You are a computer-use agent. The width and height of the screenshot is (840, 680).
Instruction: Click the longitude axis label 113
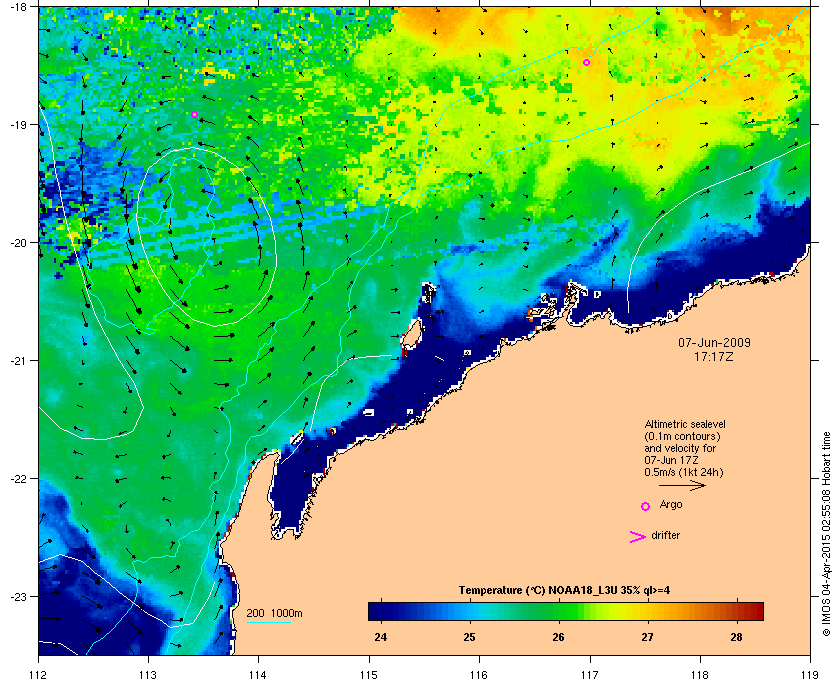tap(148, 674)
